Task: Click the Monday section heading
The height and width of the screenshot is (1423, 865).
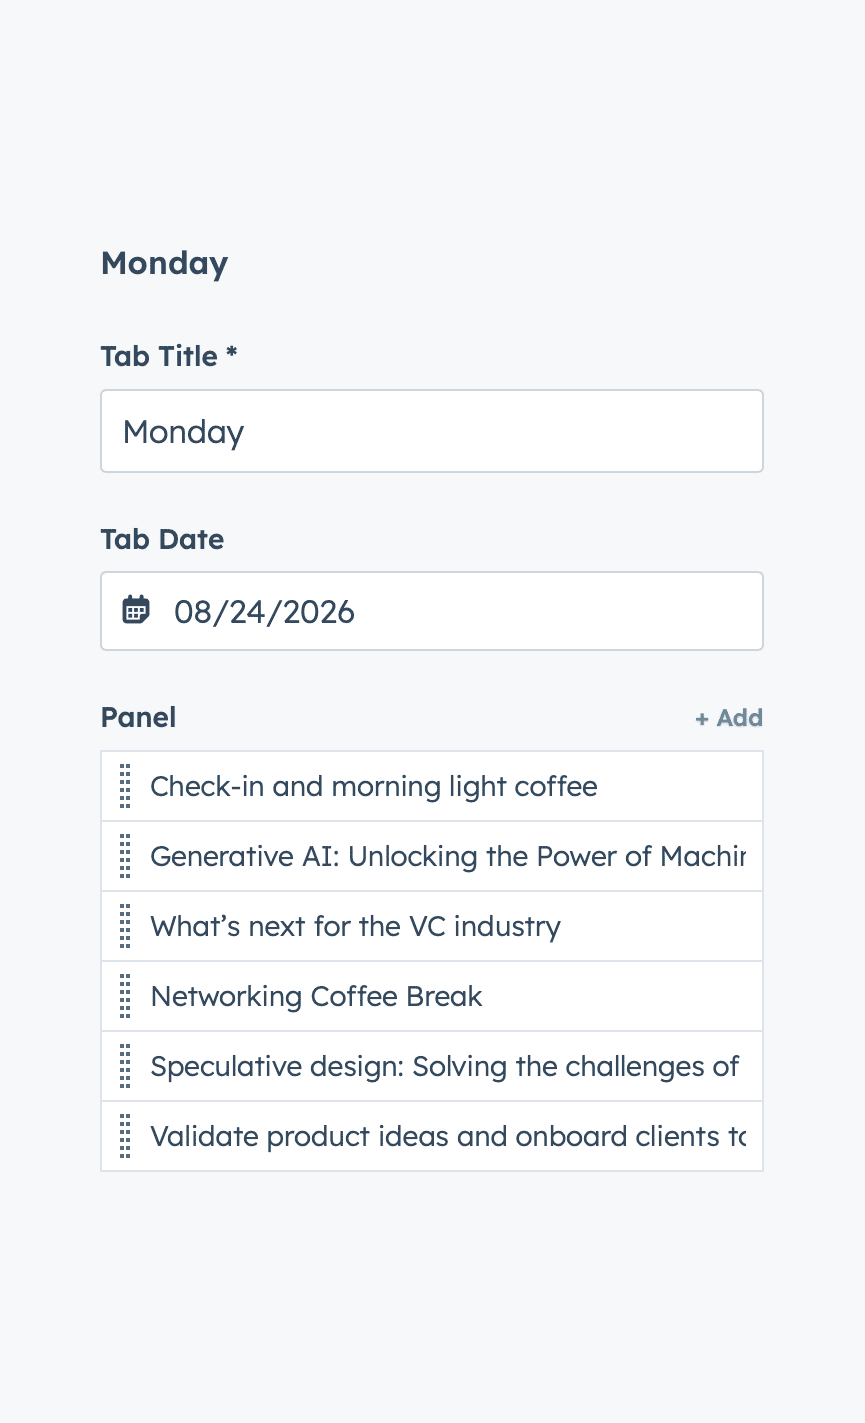Action: 164,263
